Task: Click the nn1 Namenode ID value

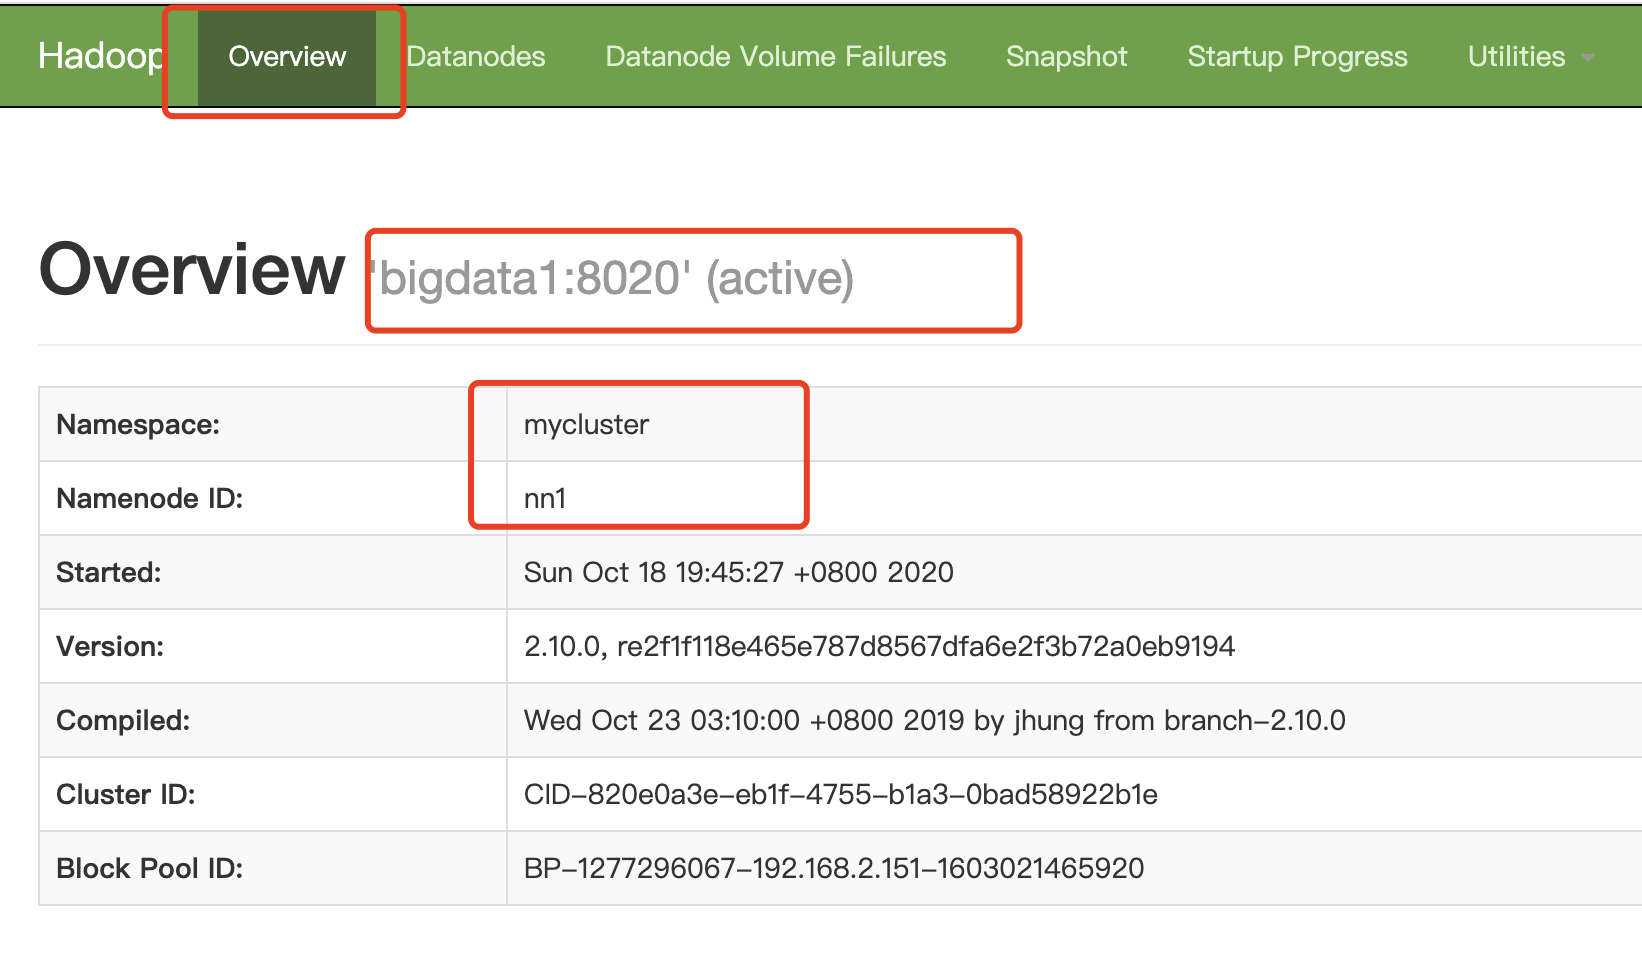Action: coord(545,499)
